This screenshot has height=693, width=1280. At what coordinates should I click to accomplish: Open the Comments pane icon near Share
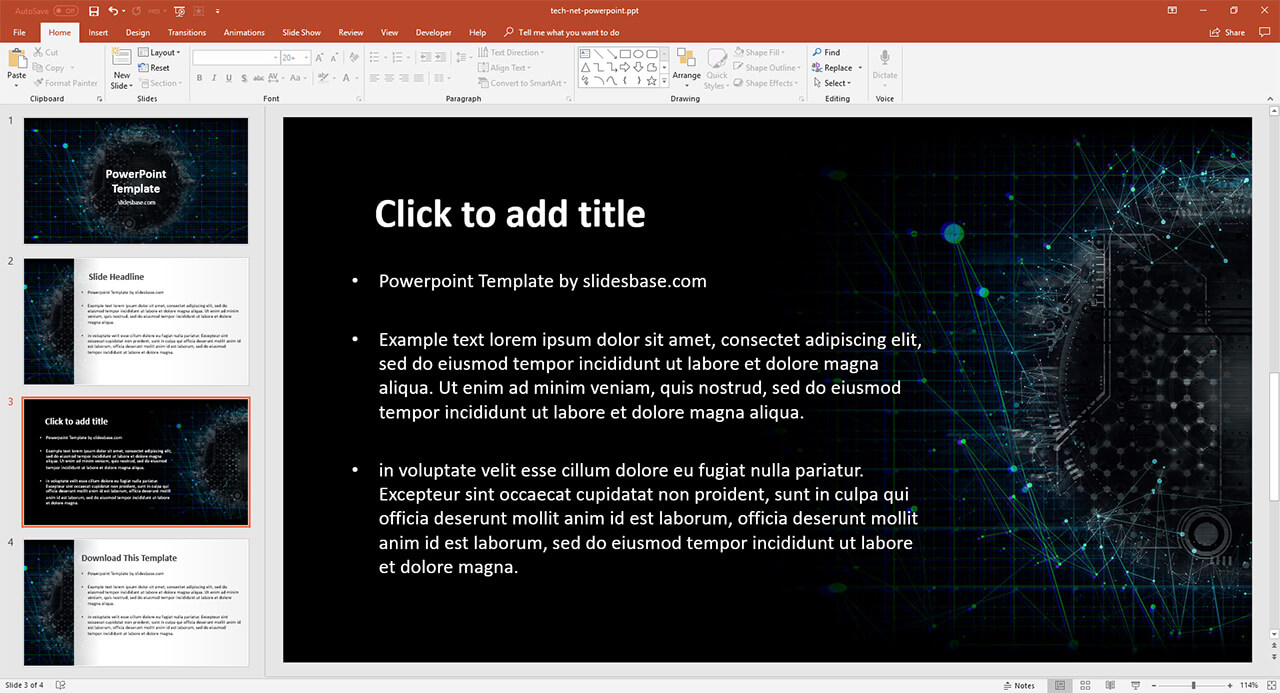1264,32
